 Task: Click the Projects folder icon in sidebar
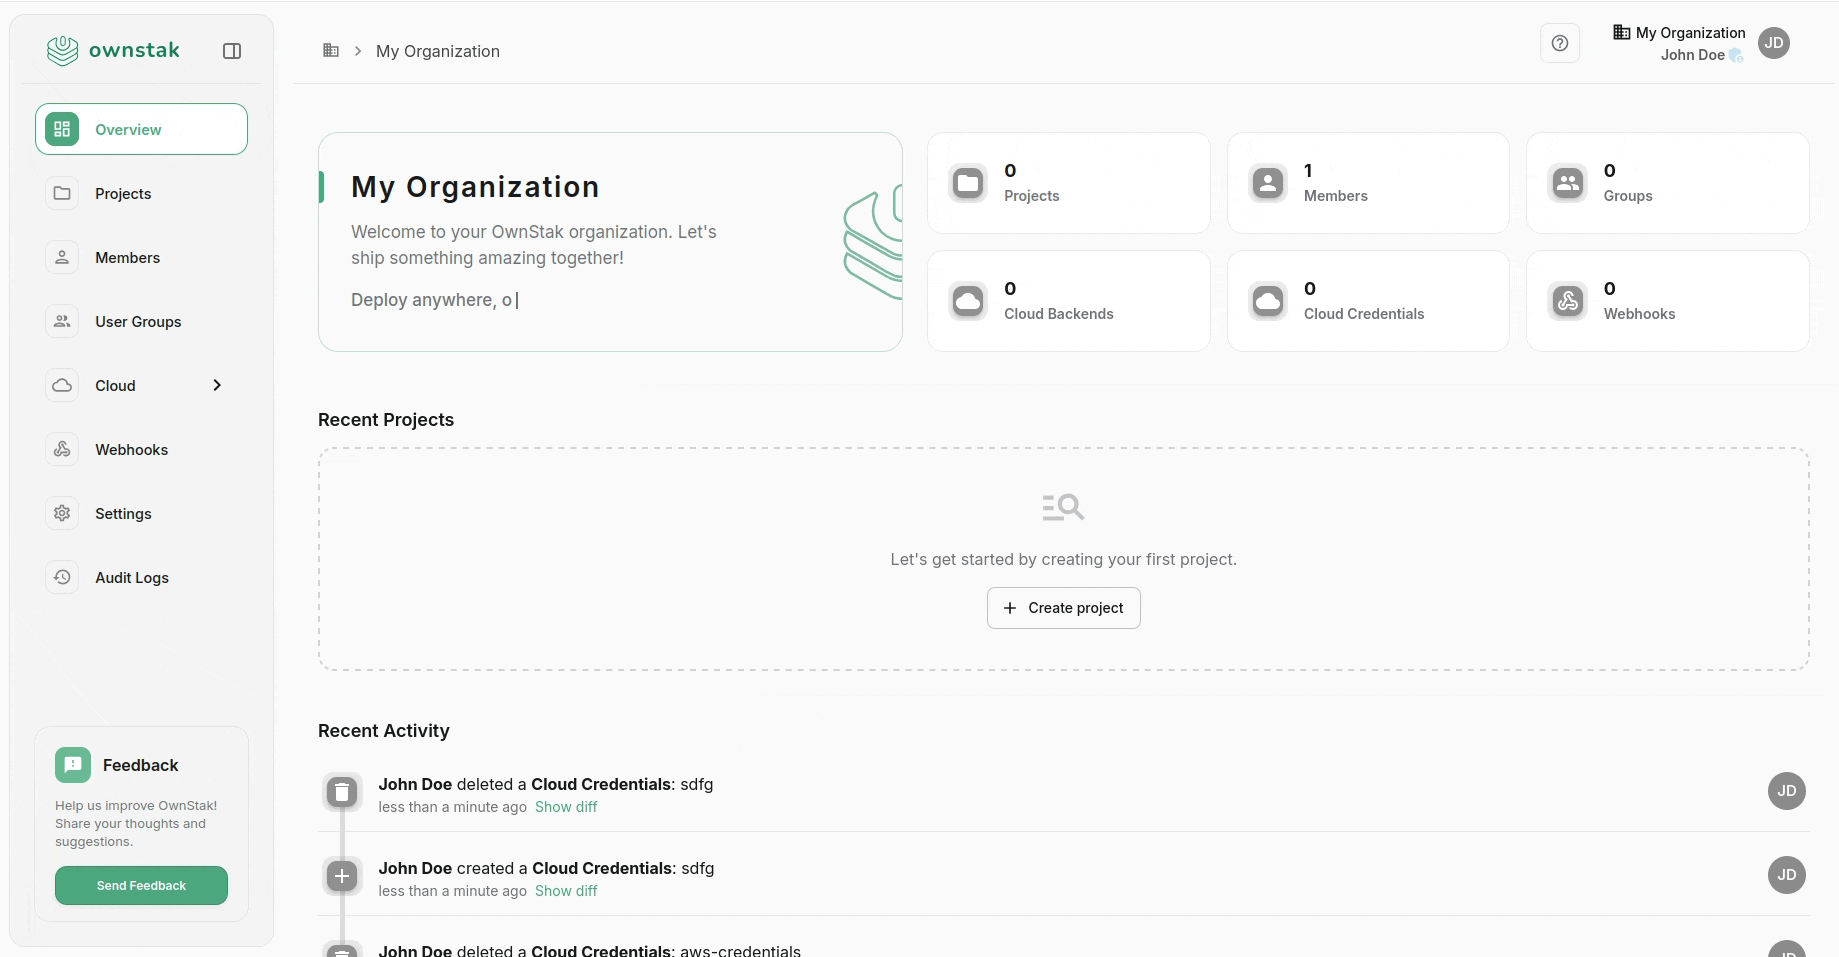(x=62, y=193)
